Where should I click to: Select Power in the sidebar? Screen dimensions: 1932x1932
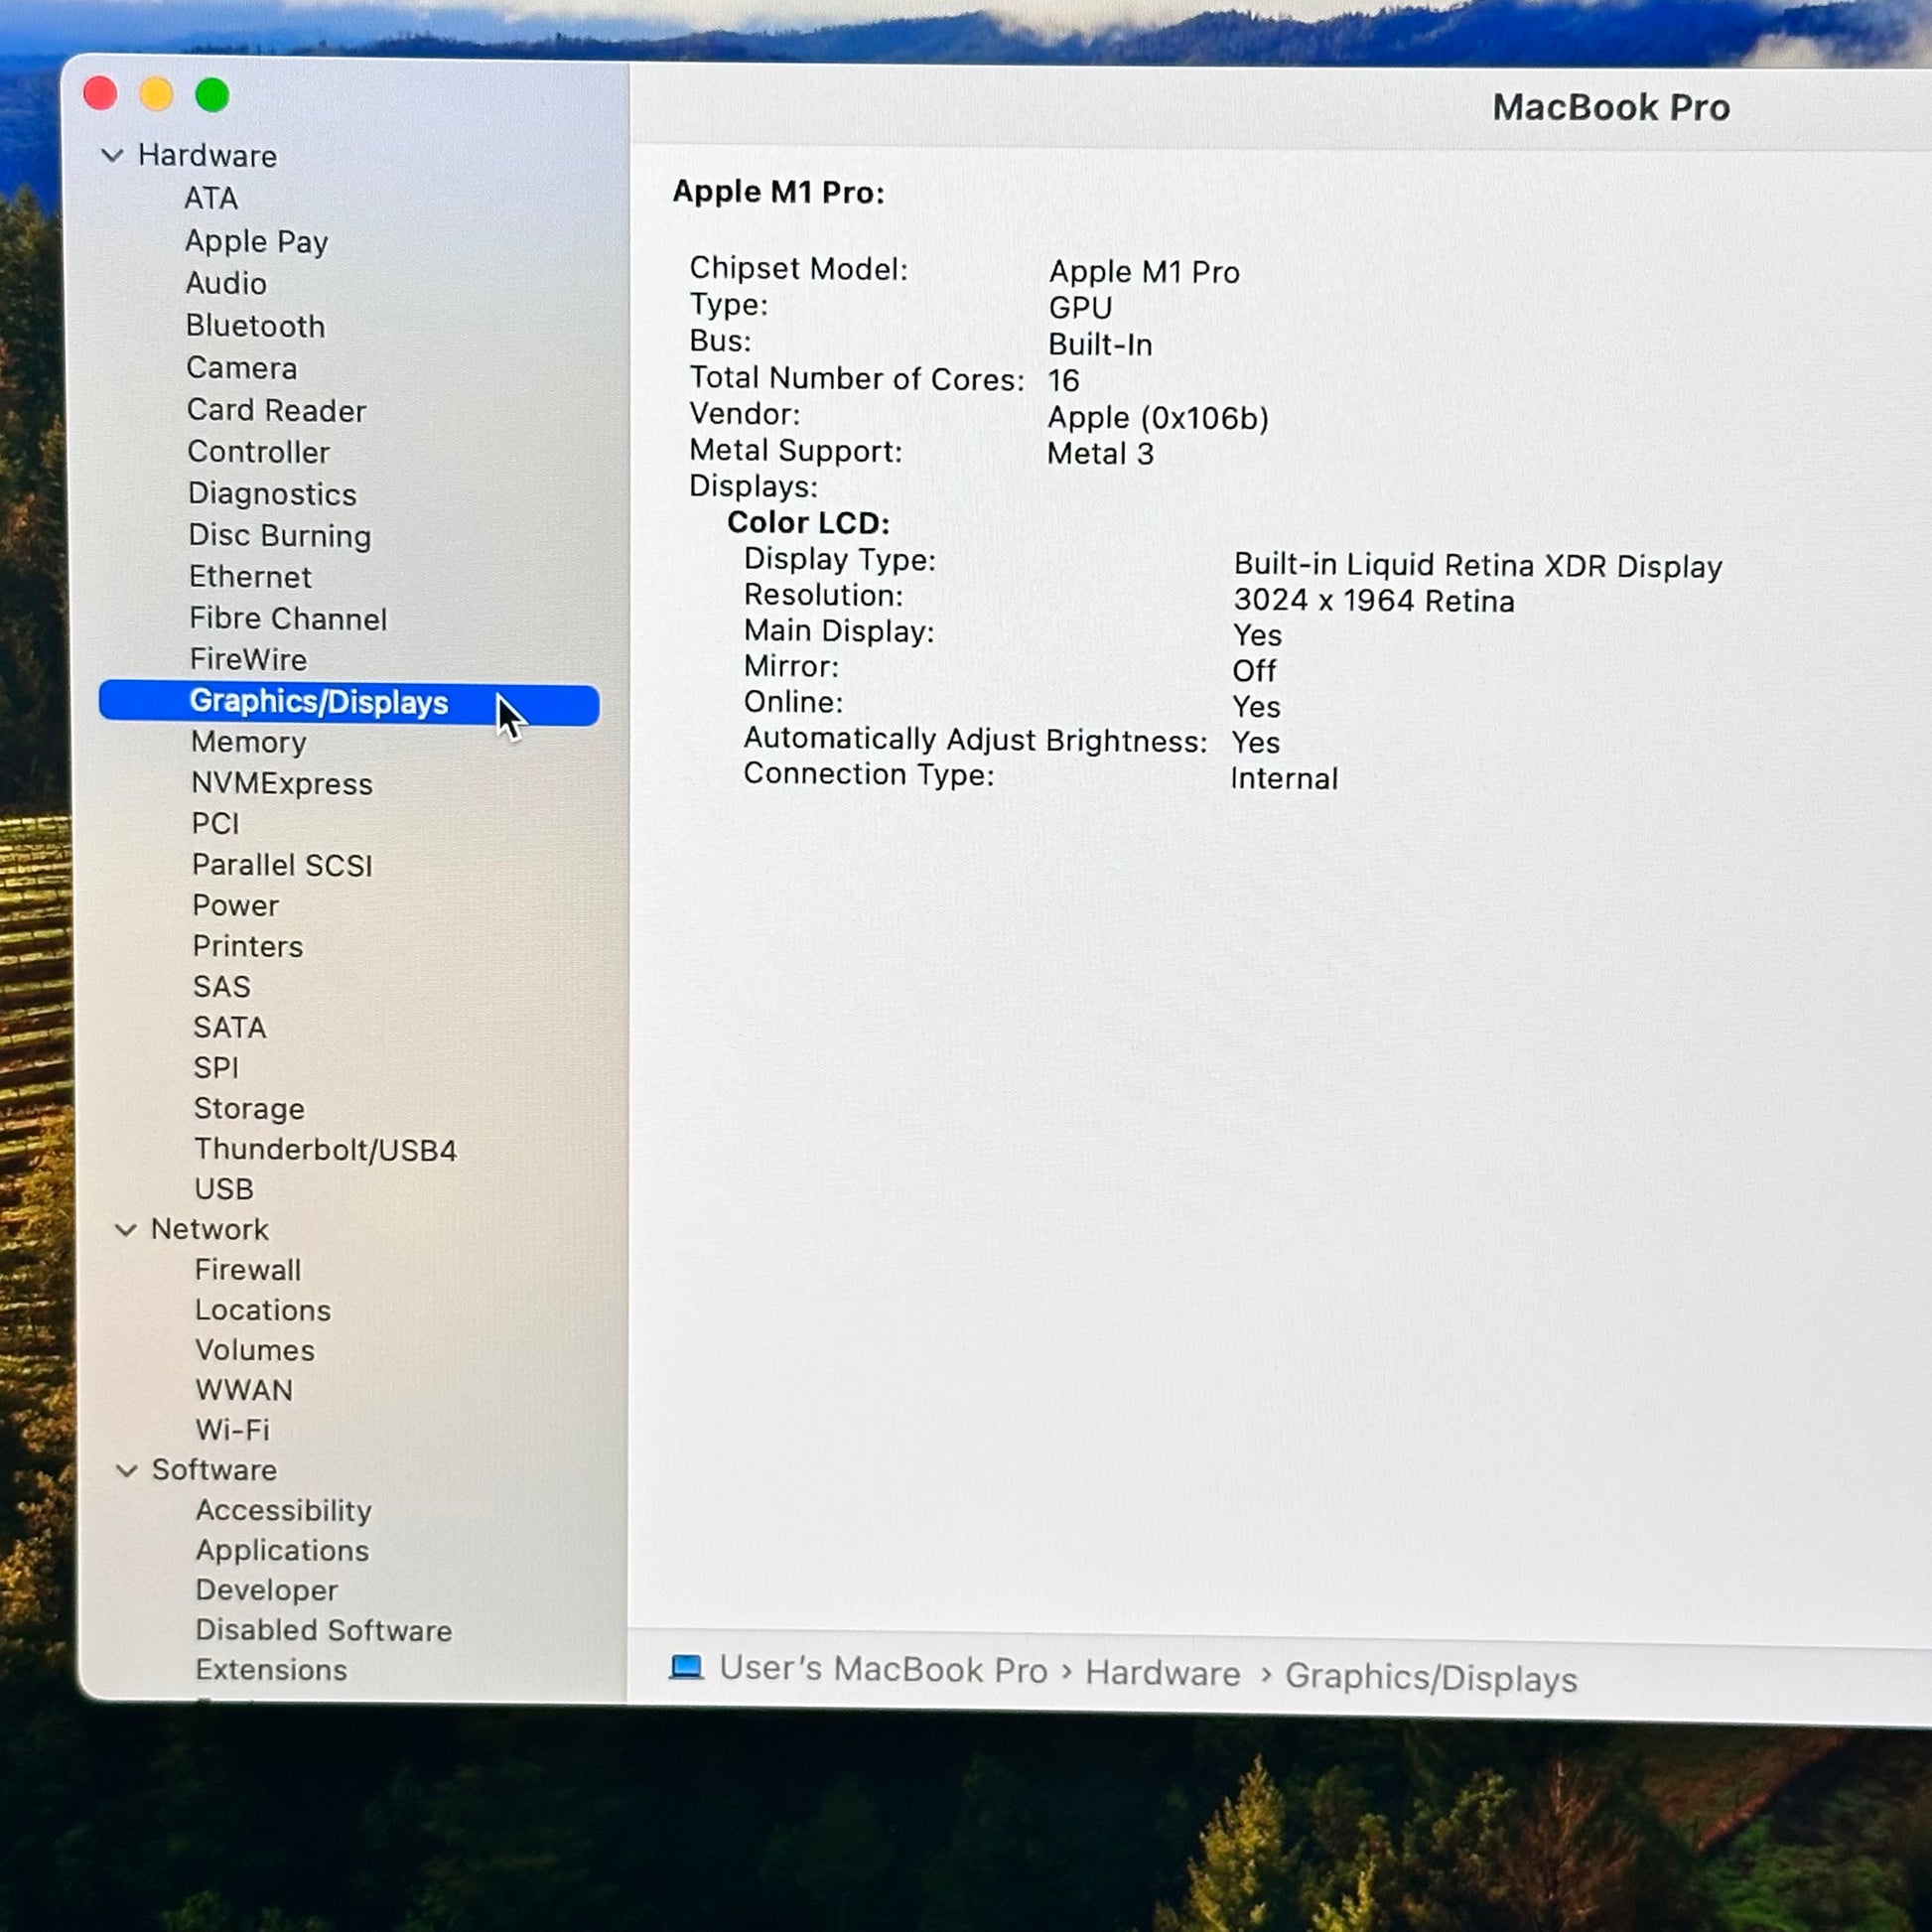[236, 906]
